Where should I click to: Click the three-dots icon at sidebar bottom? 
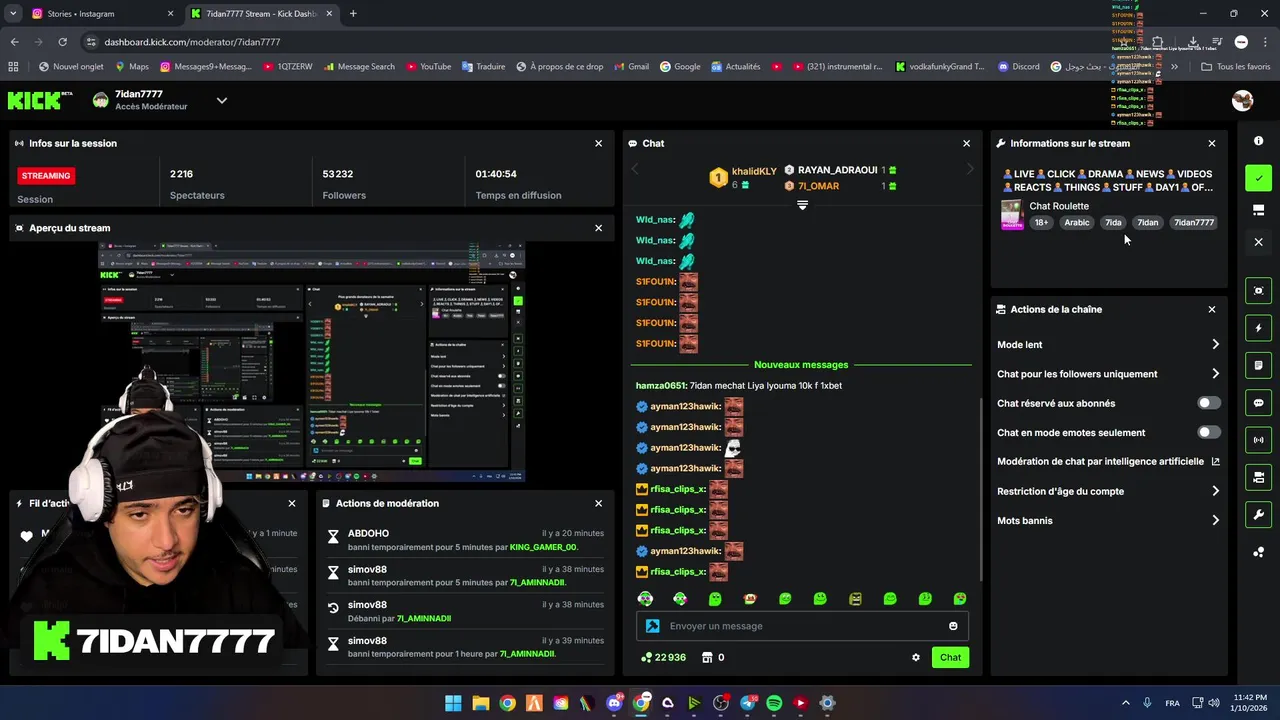1258,552
